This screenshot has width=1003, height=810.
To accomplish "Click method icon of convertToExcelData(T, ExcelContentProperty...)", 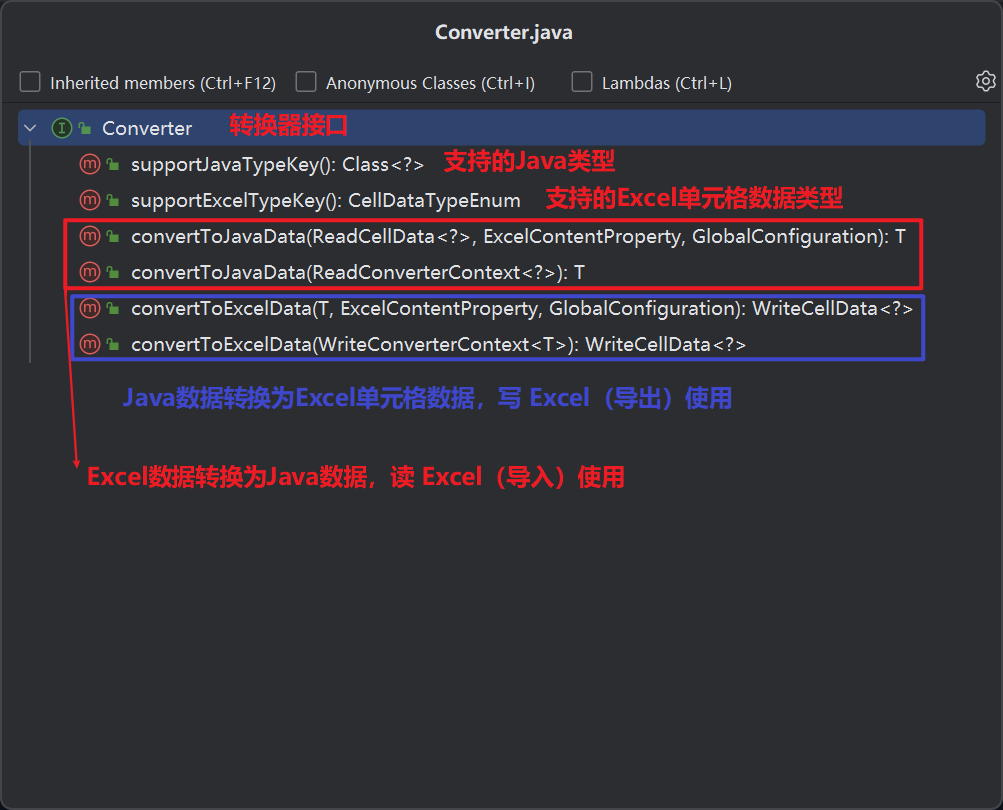I will (x=90, y=308).
